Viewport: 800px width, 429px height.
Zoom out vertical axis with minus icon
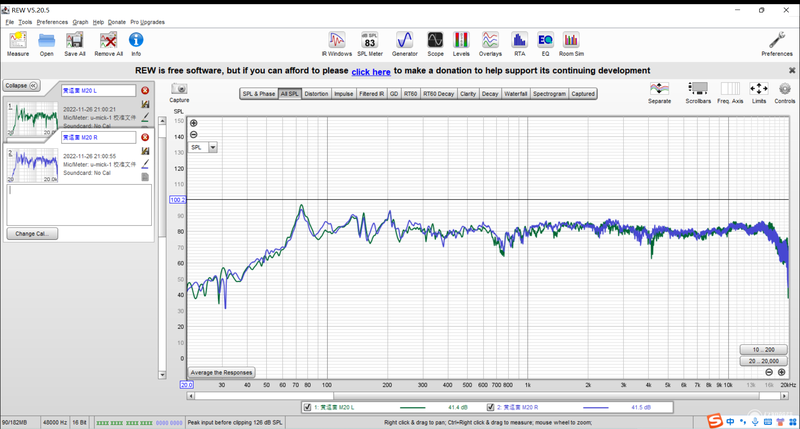tap(194, 135)
